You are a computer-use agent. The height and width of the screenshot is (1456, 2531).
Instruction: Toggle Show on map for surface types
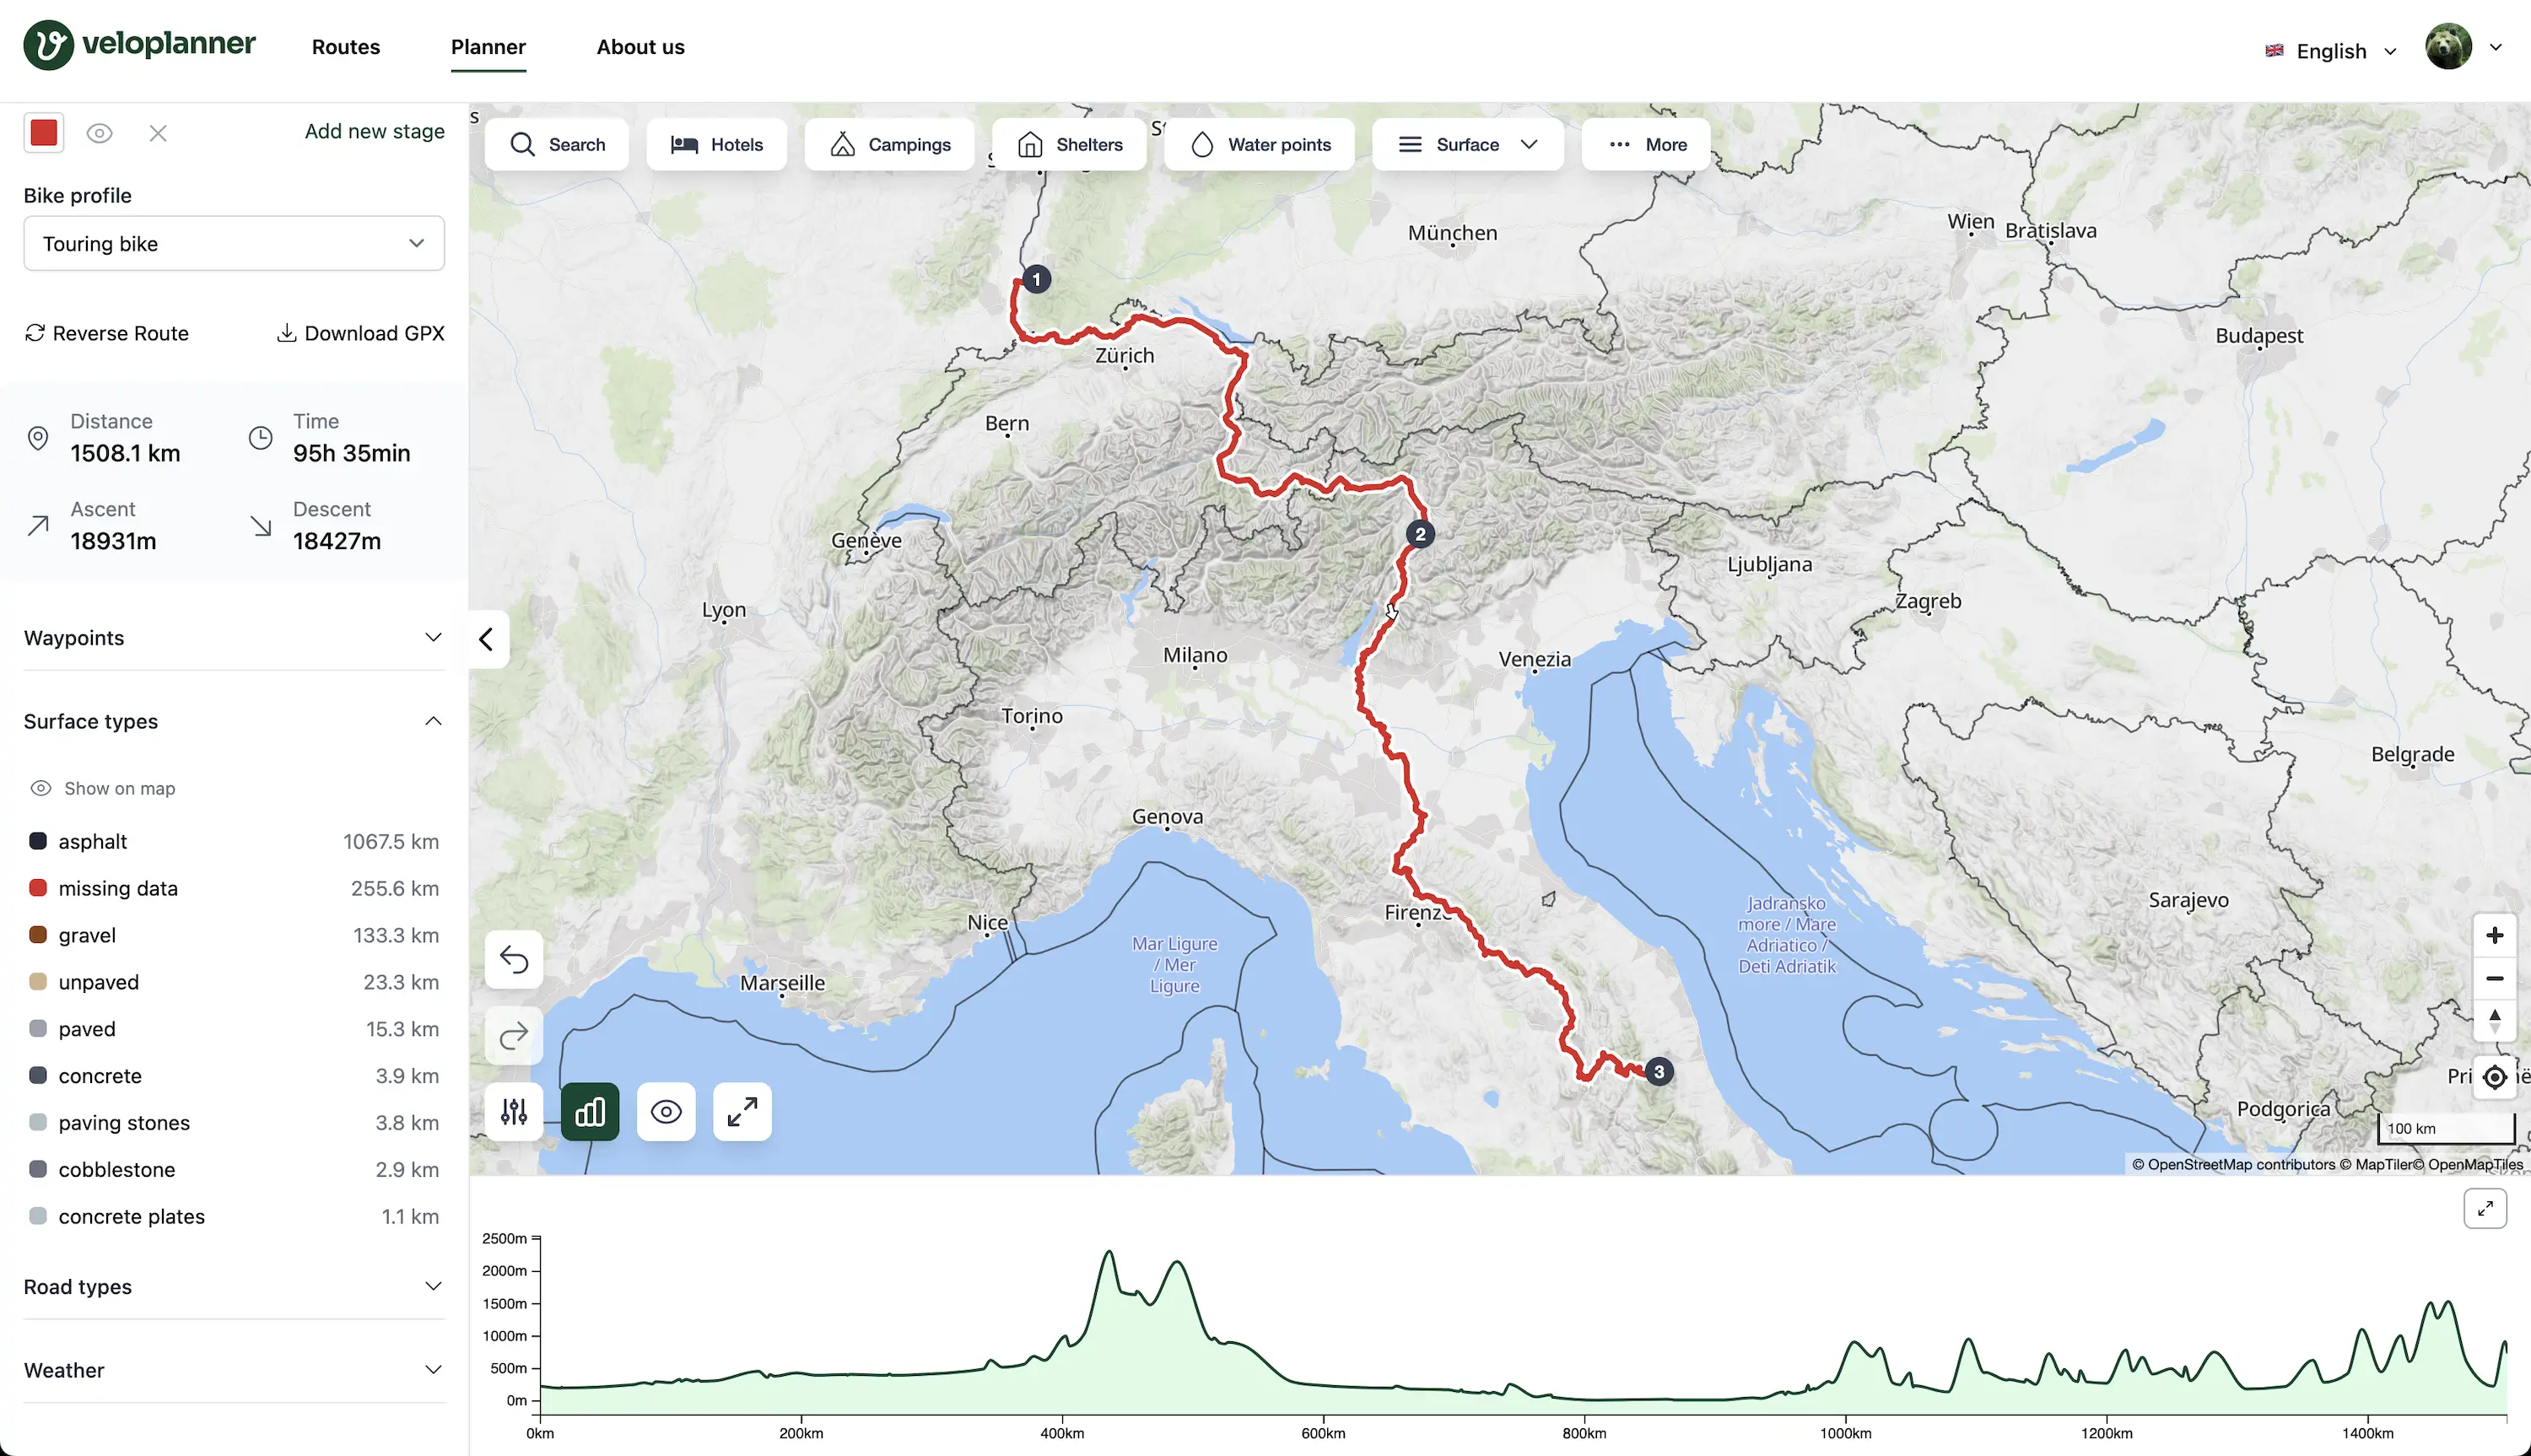103,788
